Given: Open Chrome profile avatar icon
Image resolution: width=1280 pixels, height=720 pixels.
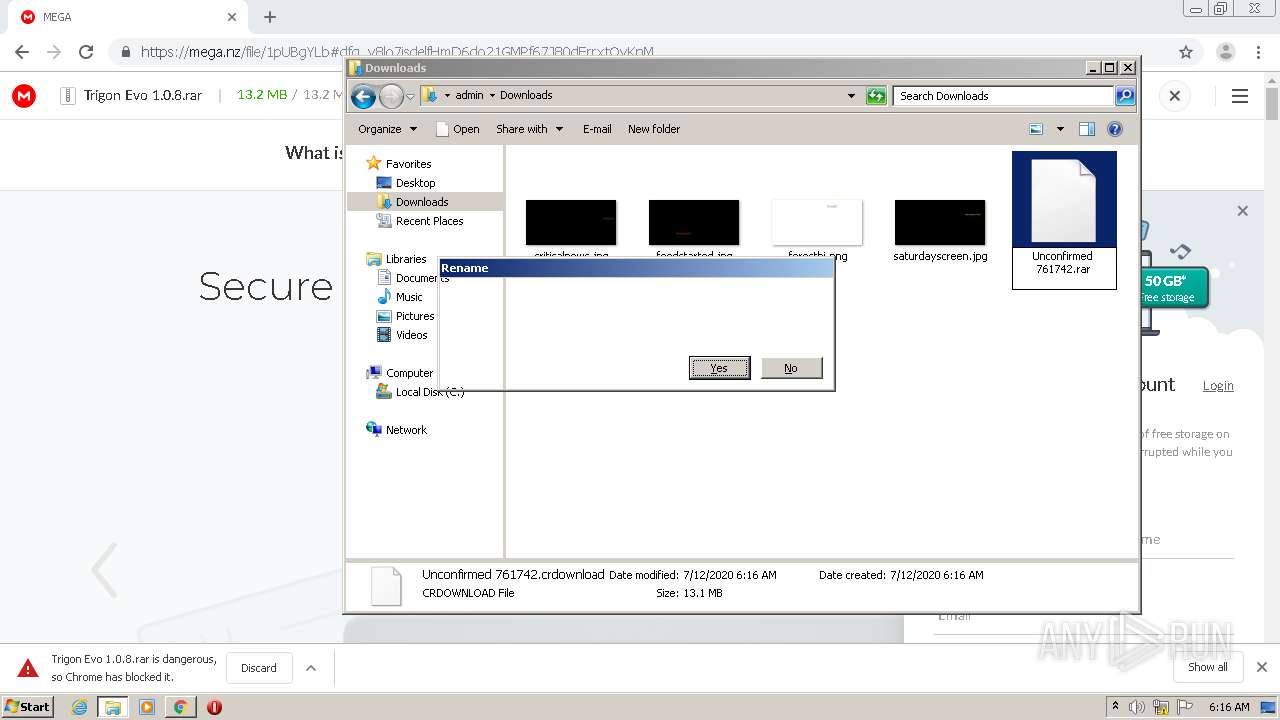Looking at the screenshot, I should pos(1225,52).
